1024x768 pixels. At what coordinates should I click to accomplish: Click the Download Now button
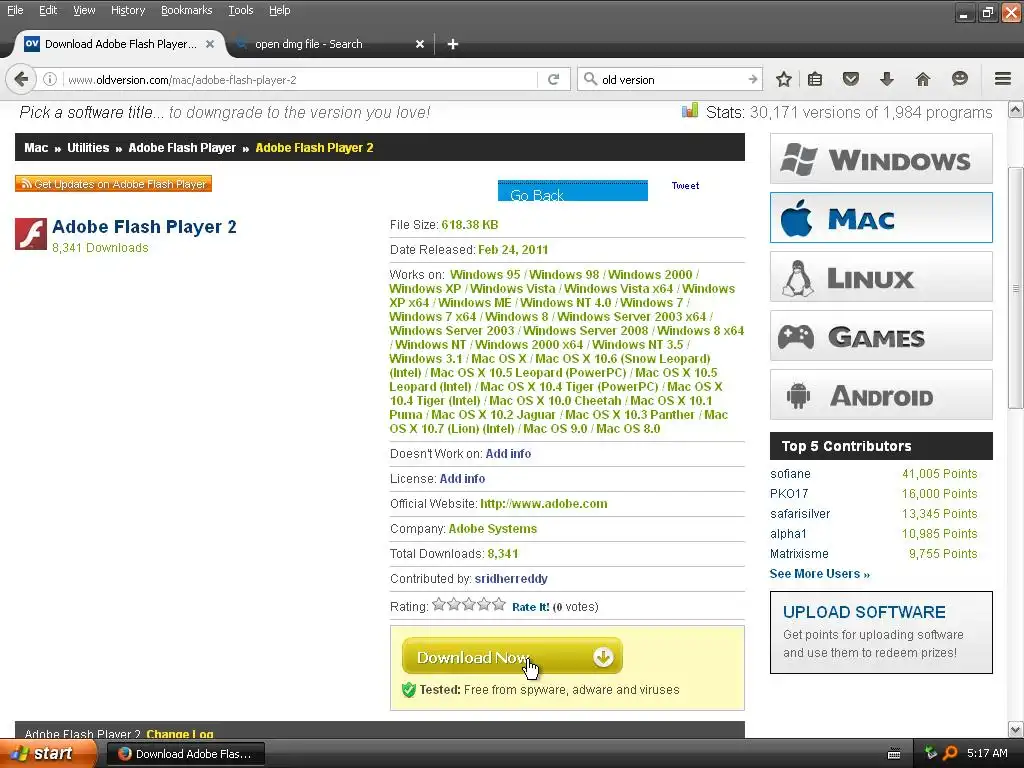[x=512, y=656]
